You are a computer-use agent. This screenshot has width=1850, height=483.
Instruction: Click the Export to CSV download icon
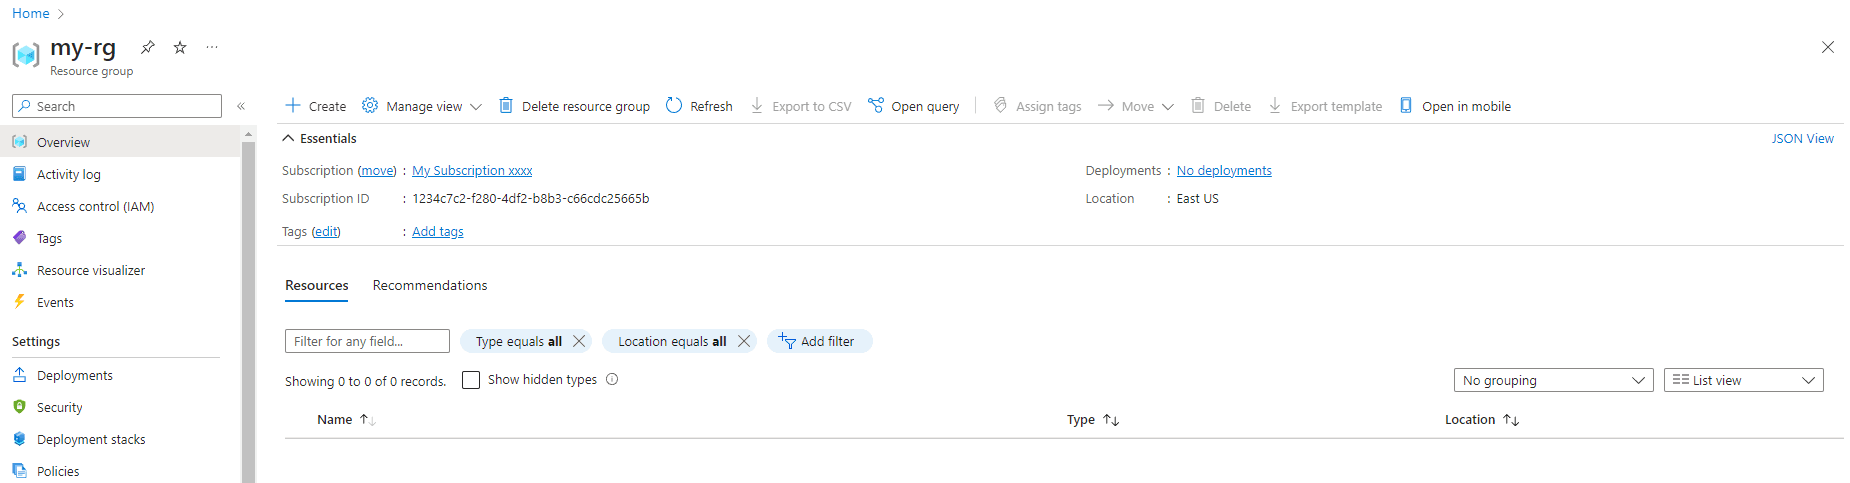click(x=757, y=105)
